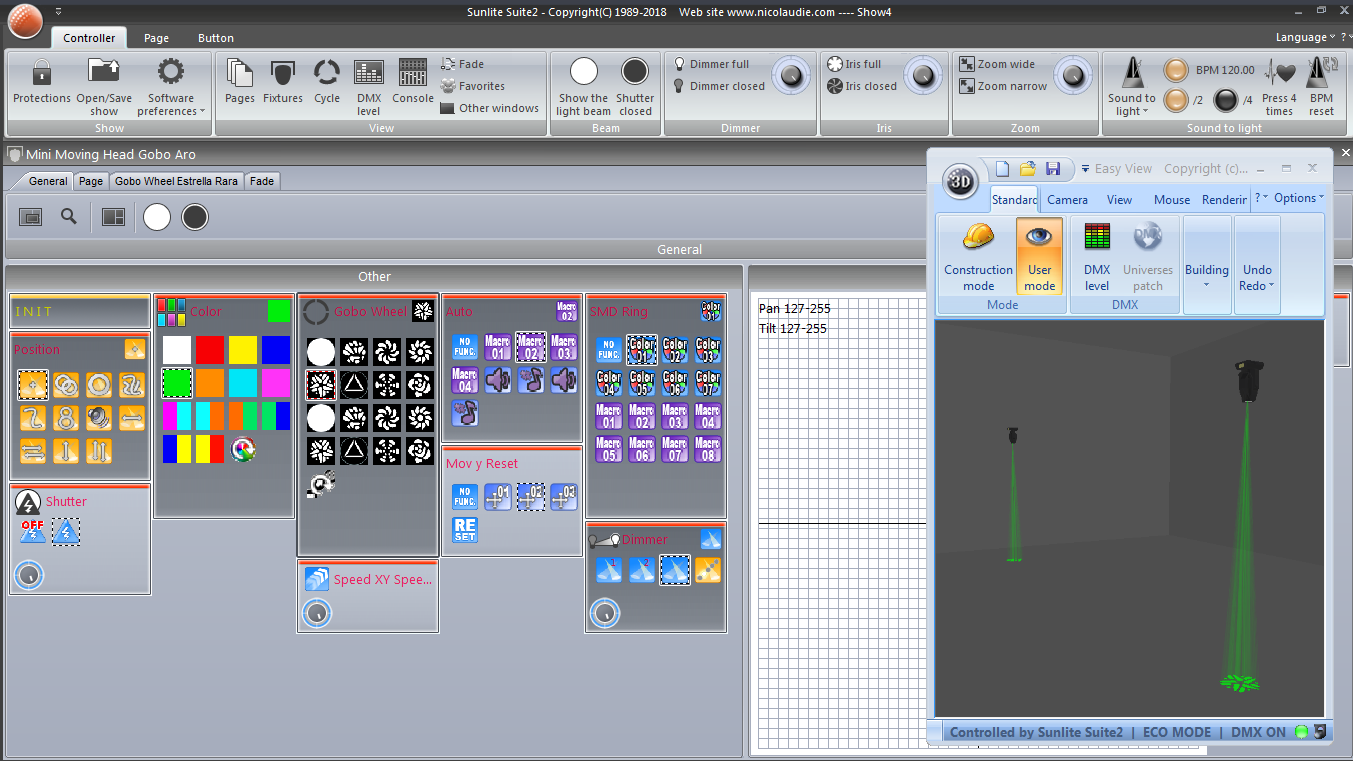Open the Gobo Wheel Estrella Rara tab

176,181
